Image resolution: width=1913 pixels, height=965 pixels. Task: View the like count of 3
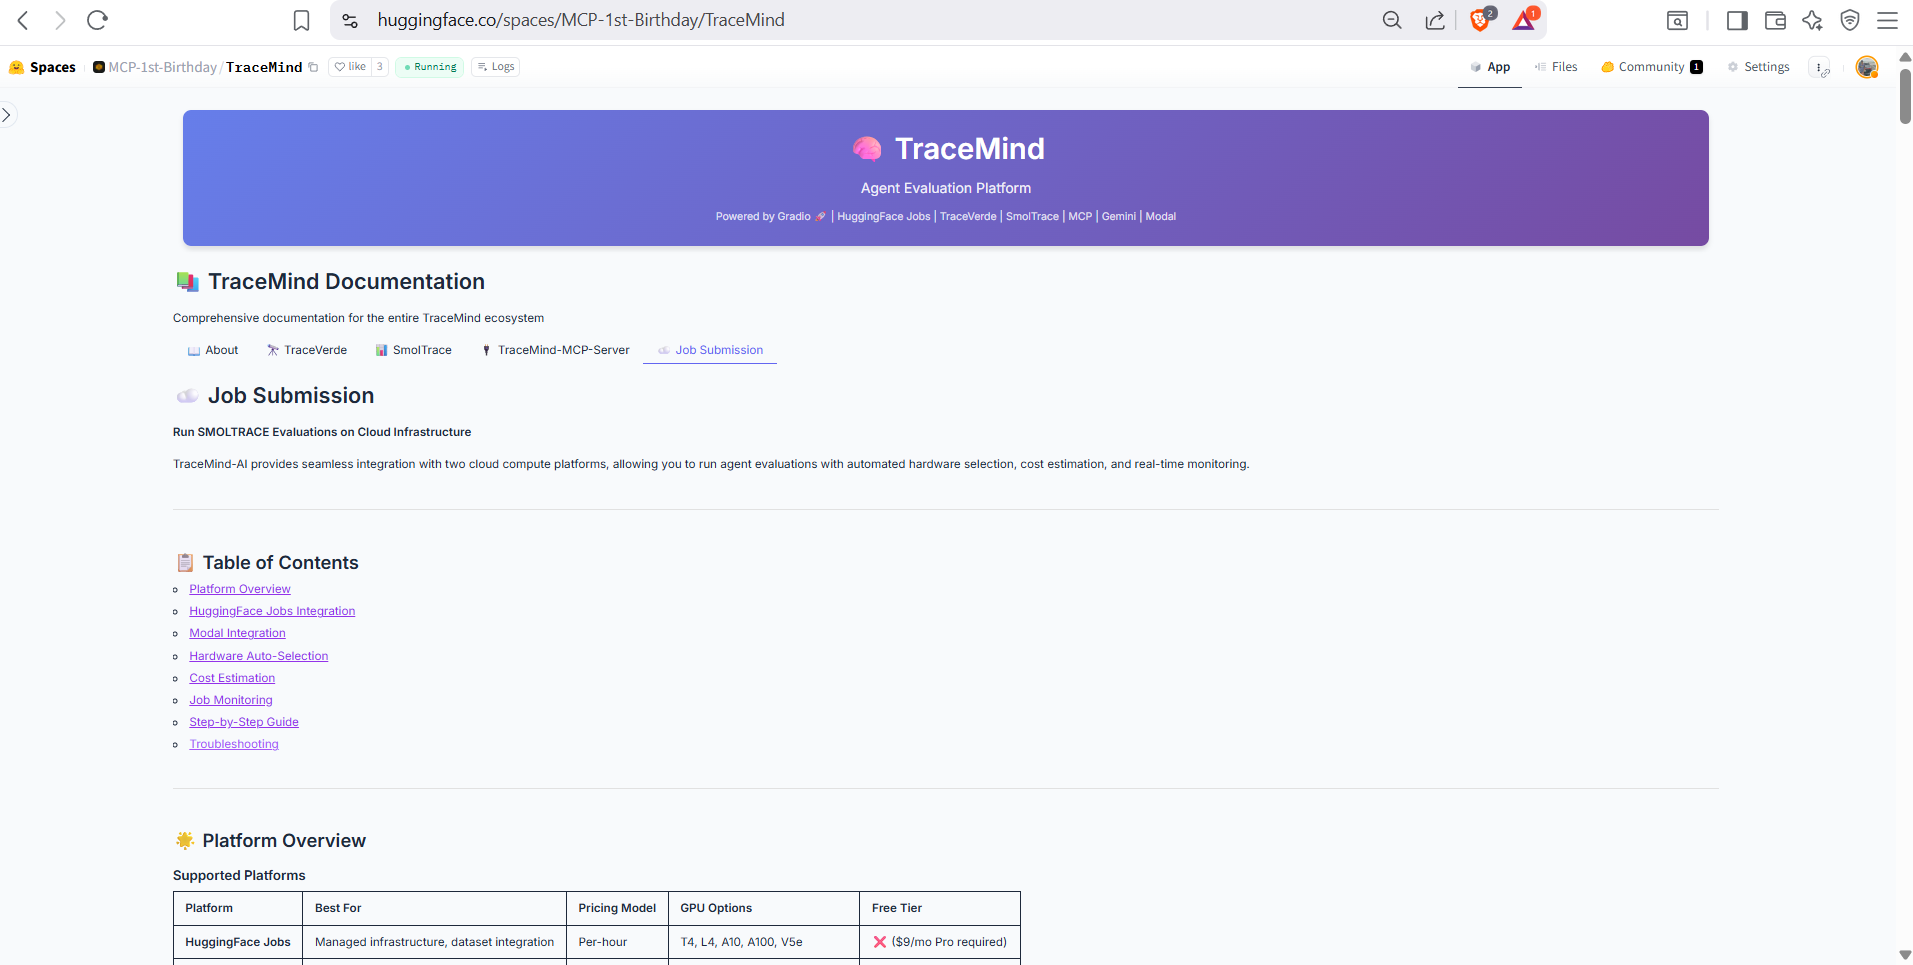[x=380, y=67]
